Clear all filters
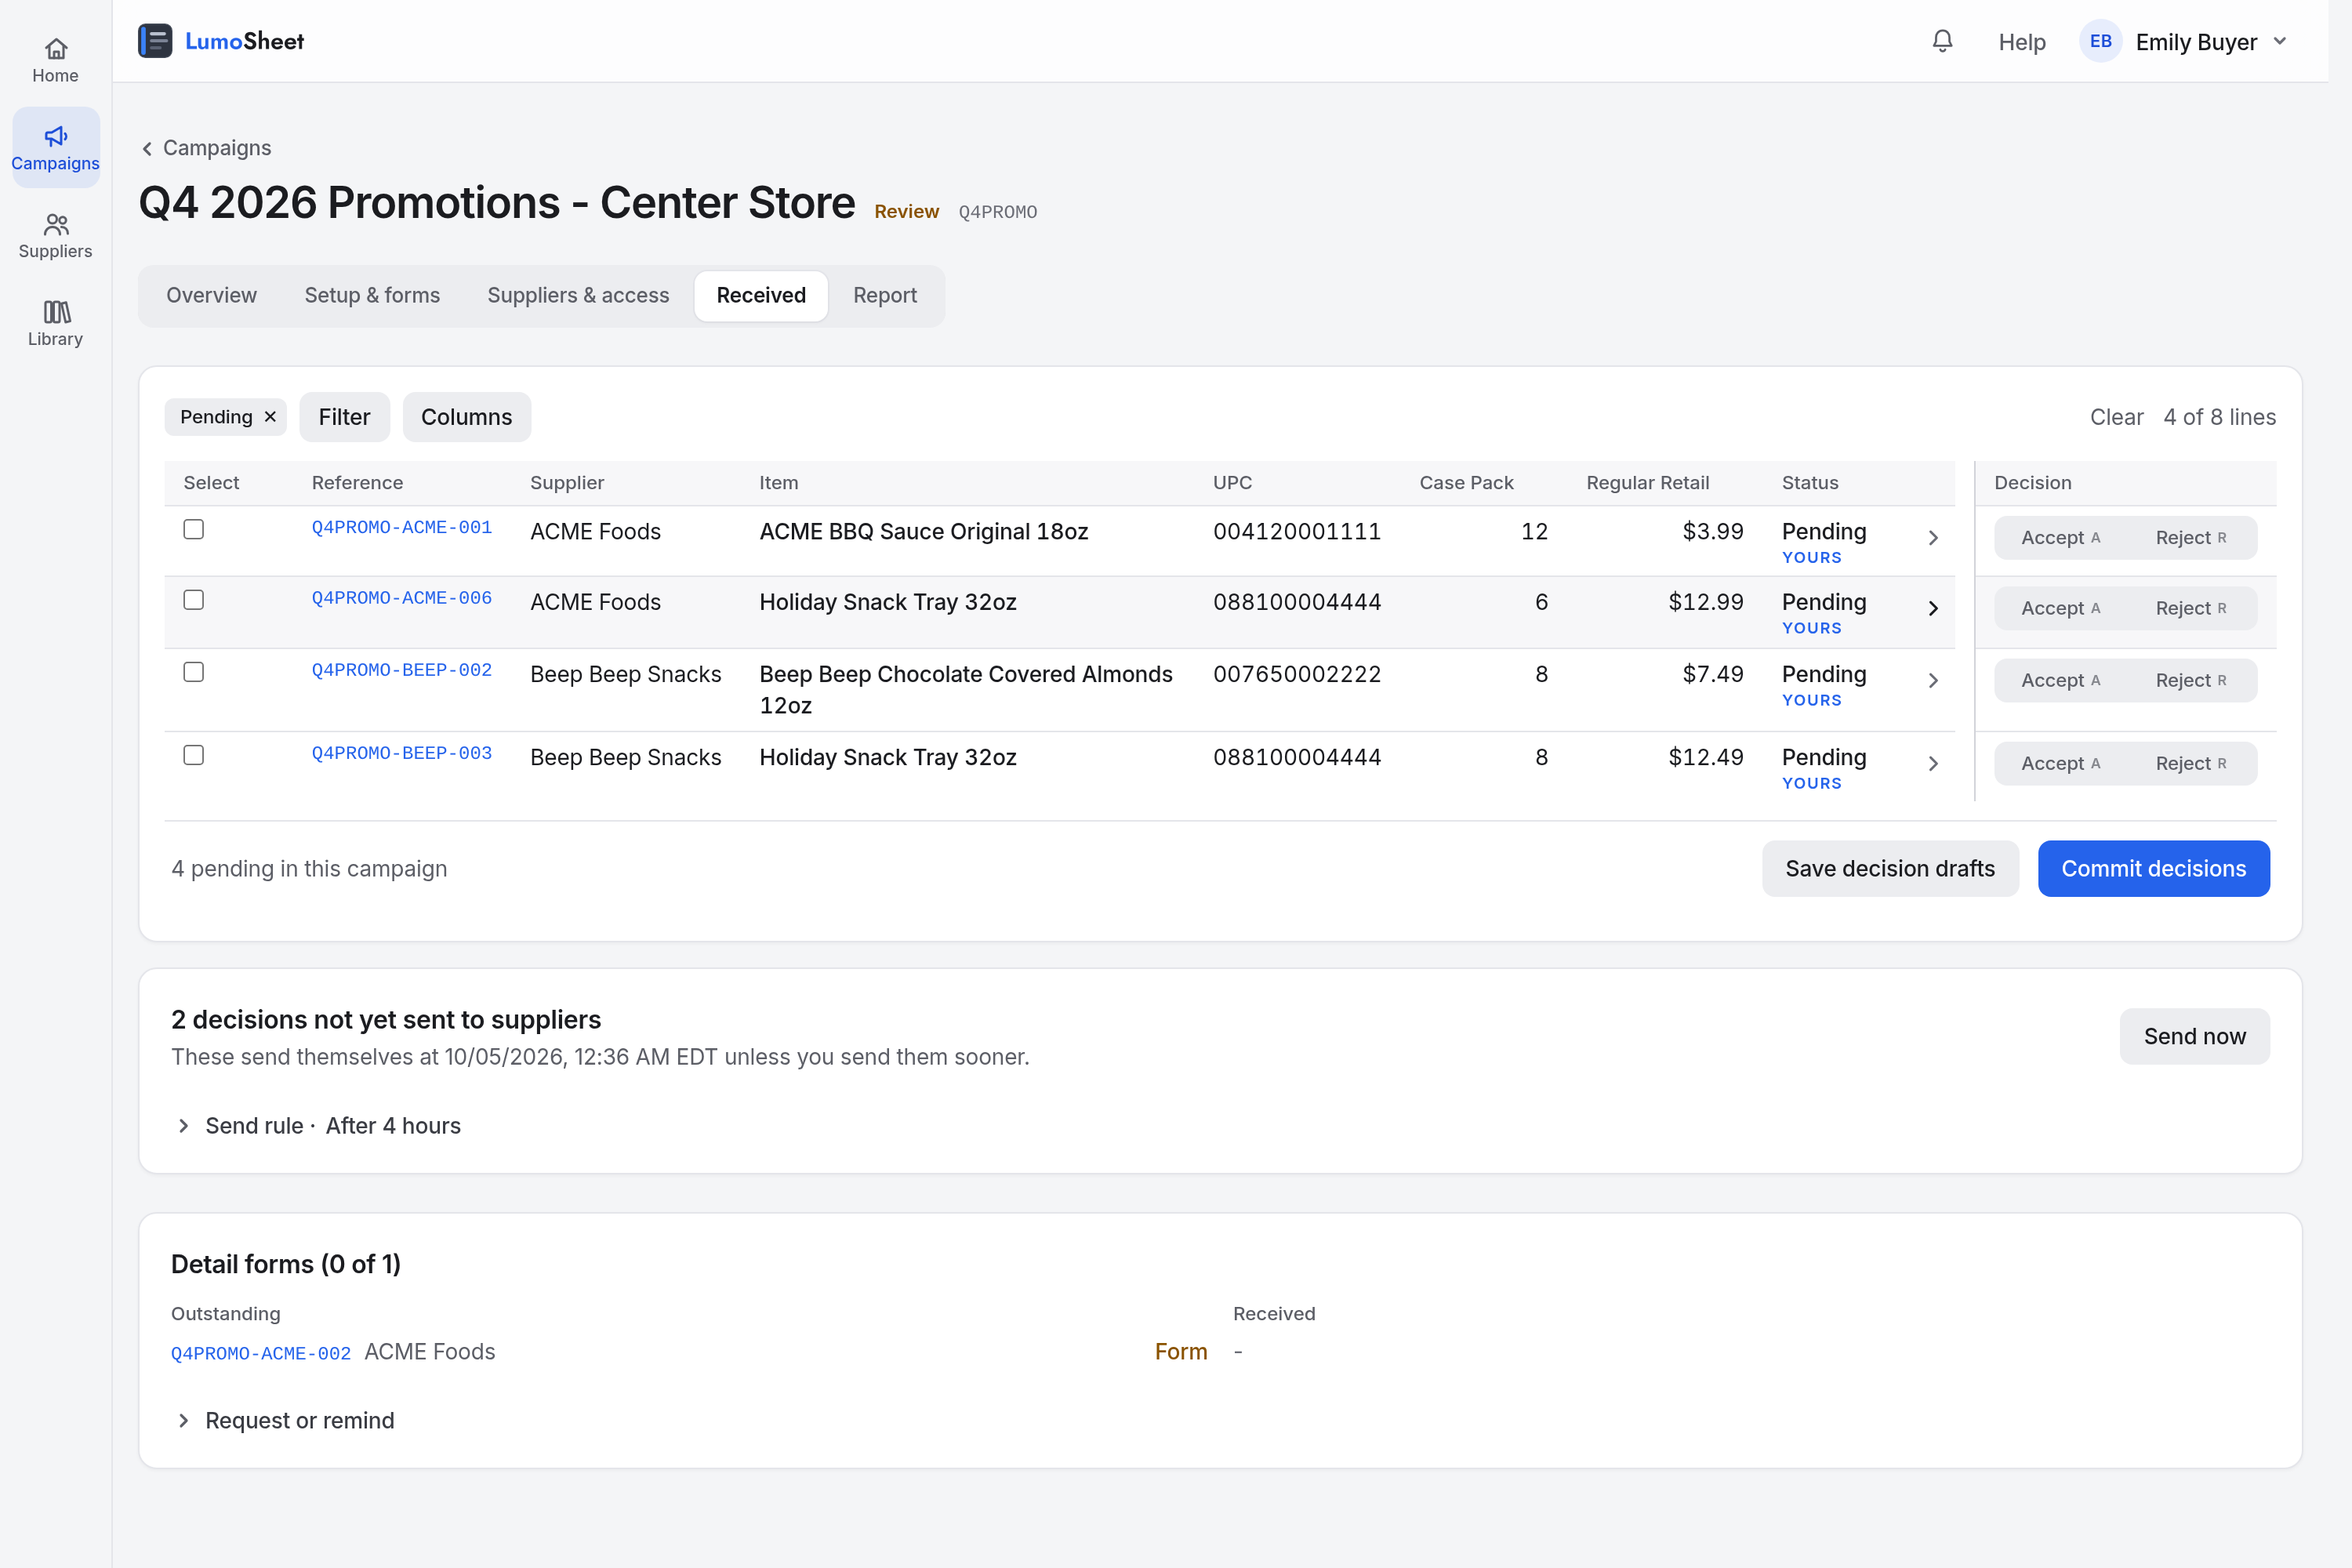 (2116, 417)
